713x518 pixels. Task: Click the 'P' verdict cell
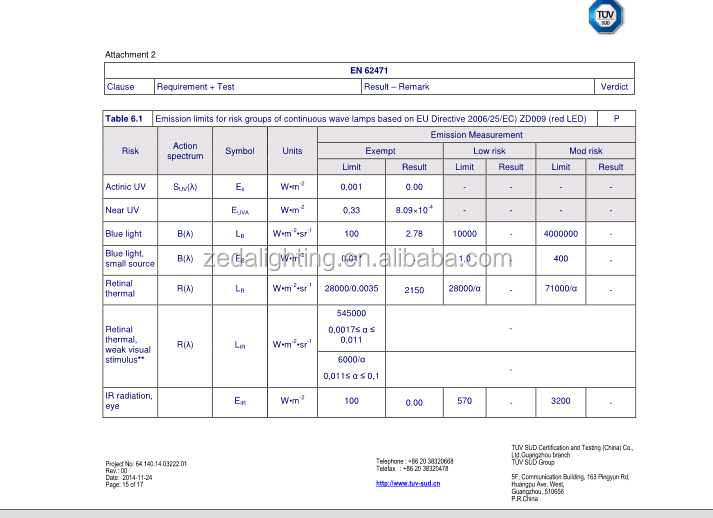pos(616,119)
